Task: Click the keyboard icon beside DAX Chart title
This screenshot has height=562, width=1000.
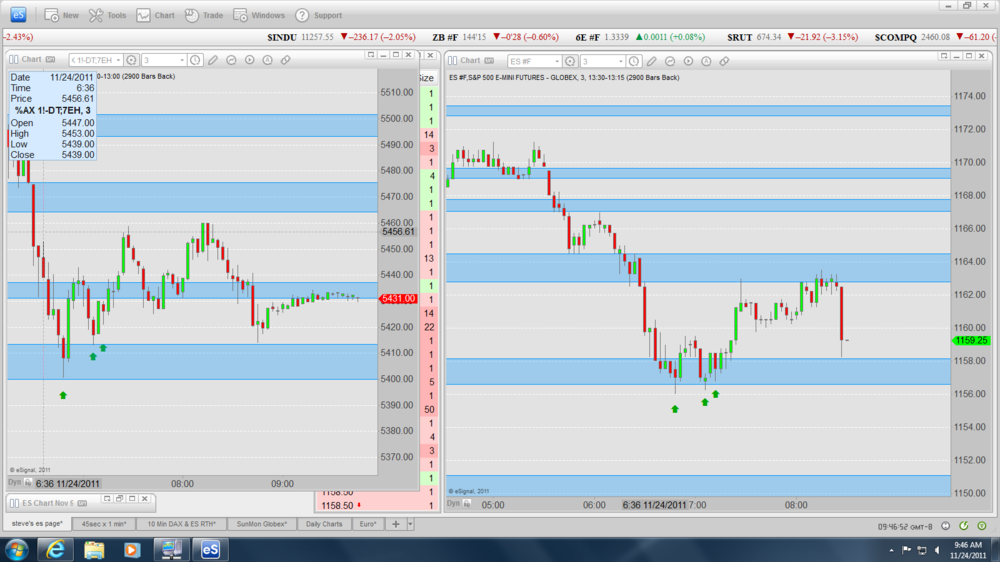Action: pos(50,59)
